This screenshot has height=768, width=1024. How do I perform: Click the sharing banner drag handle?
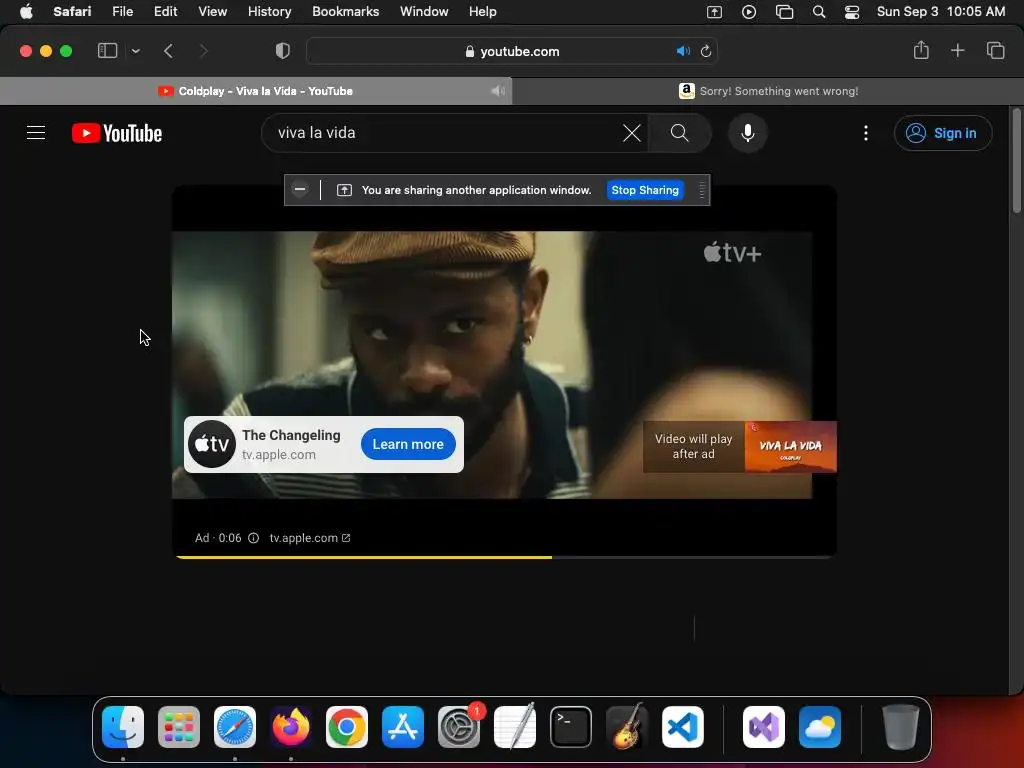point(702,190)
